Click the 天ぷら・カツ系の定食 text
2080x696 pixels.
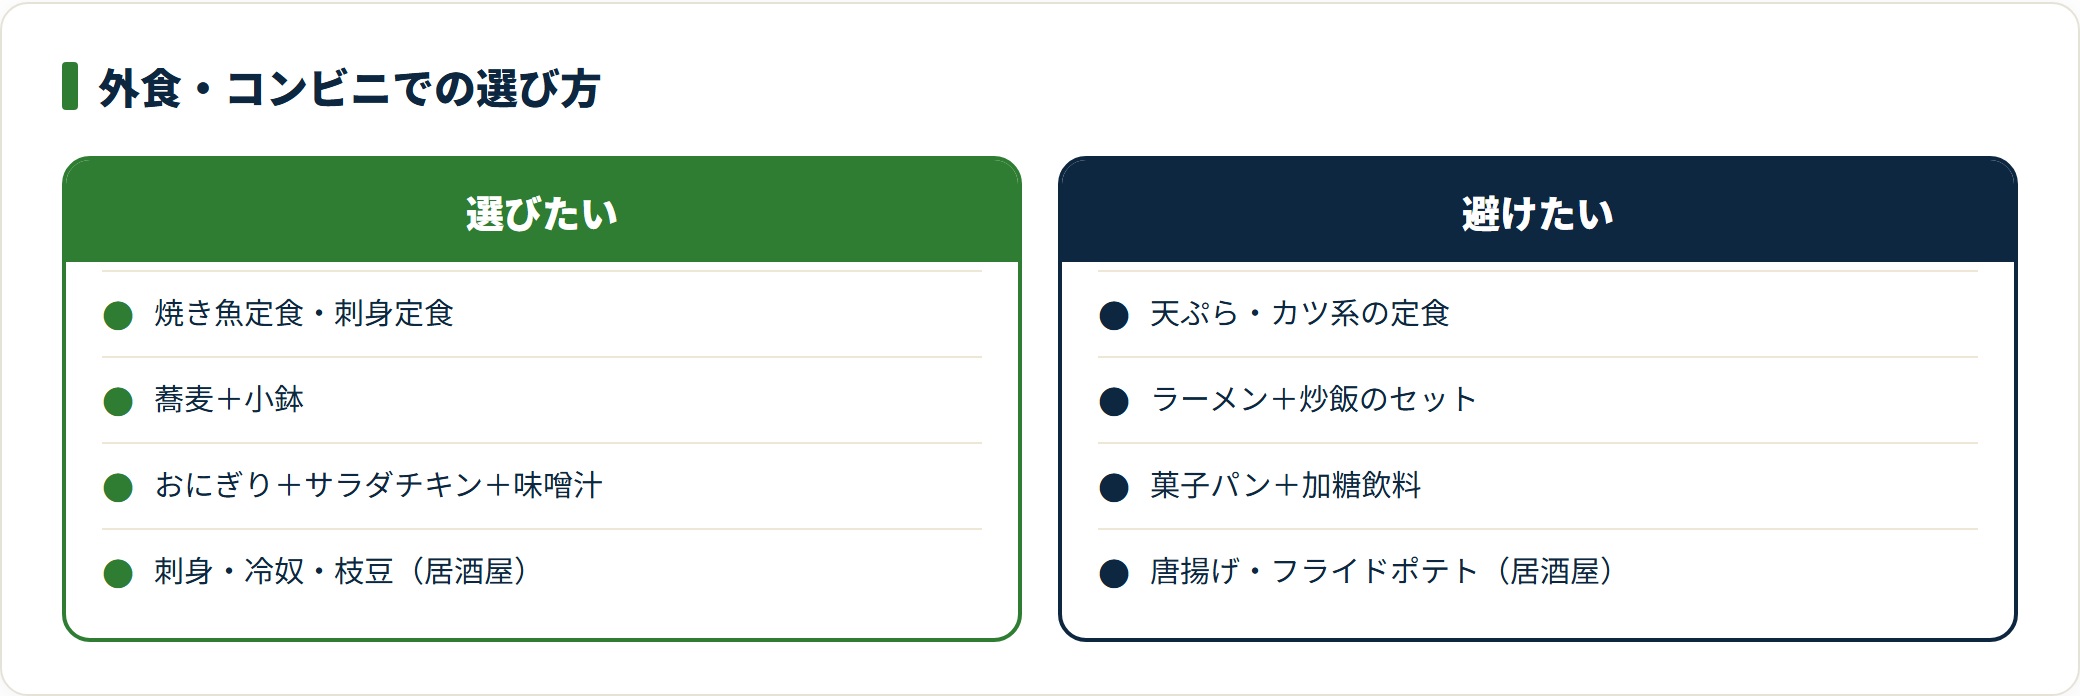[1300, 314]
